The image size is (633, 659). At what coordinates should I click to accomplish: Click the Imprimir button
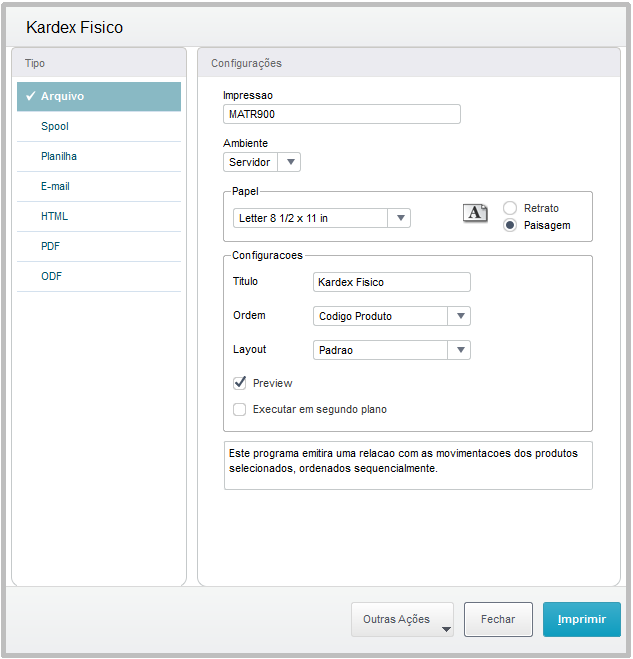(x=581, y=619)
